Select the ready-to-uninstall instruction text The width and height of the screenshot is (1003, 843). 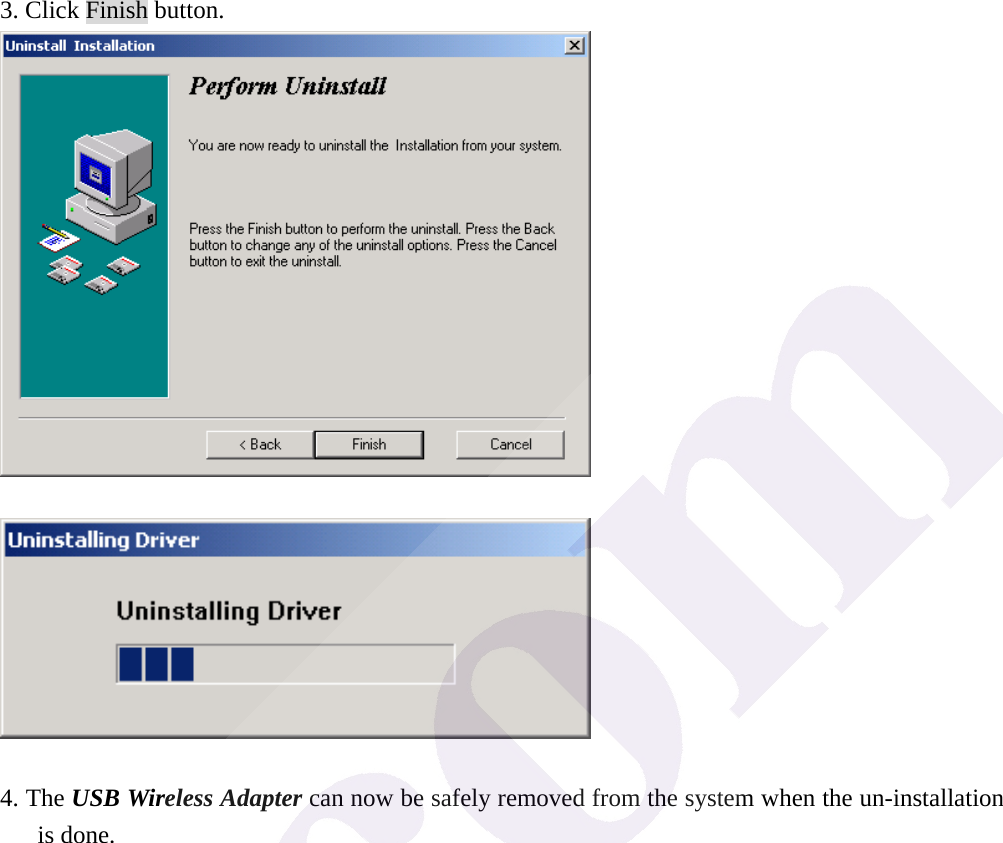coord(372,145)
